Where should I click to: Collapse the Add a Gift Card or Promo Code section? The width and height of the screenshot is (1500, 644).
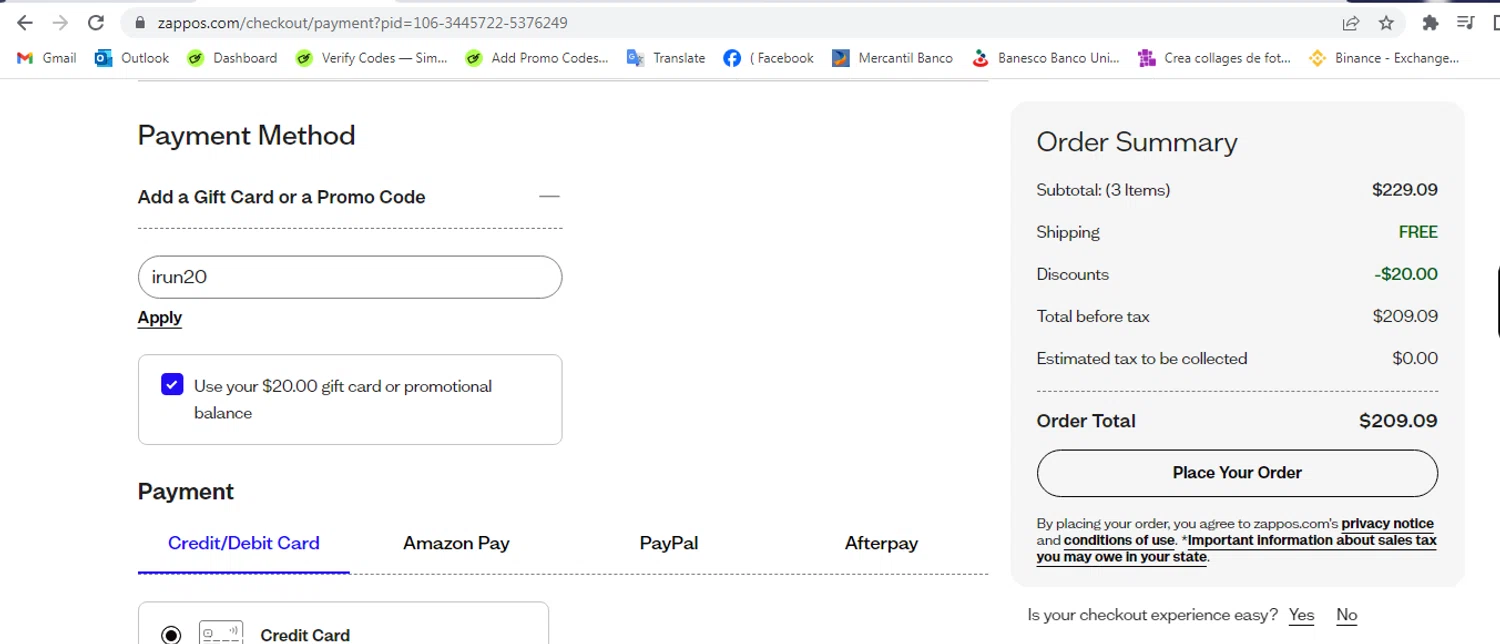[x=549, y=197]
